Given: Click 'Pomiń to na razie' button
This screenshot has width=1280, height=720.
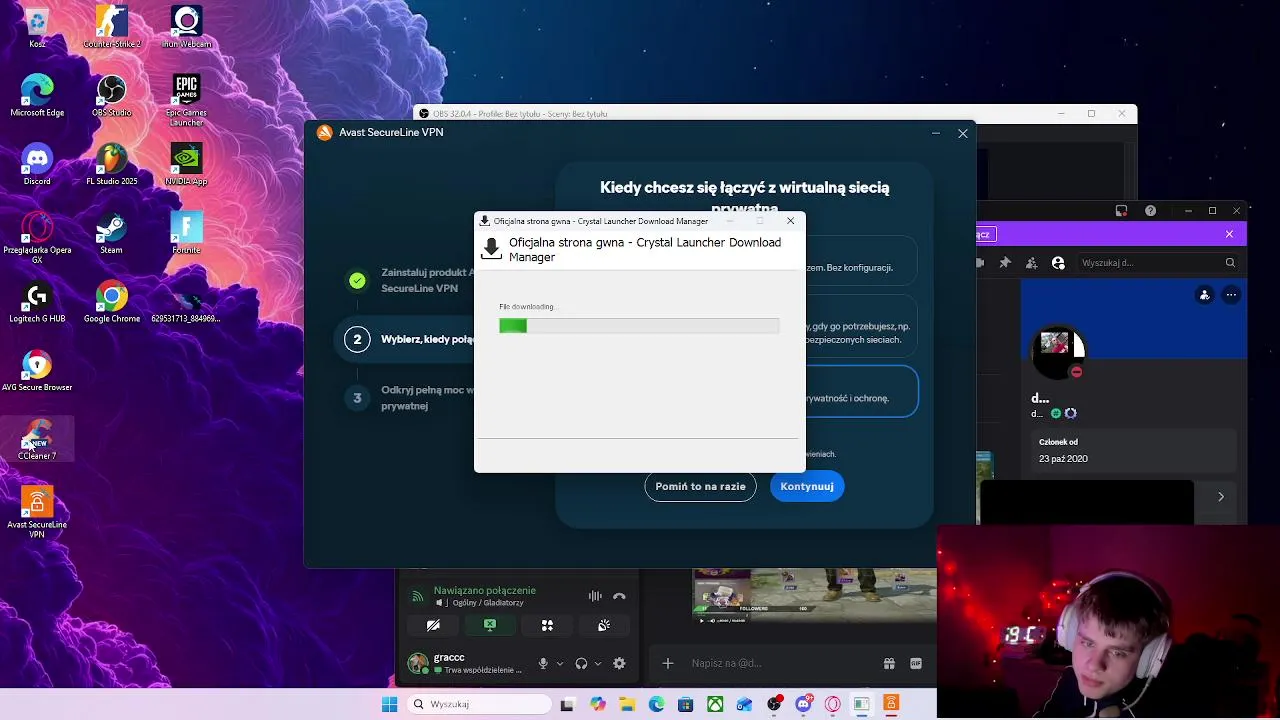Looking at the screenshot, I should pyautogui.click(x=700, y=486).
